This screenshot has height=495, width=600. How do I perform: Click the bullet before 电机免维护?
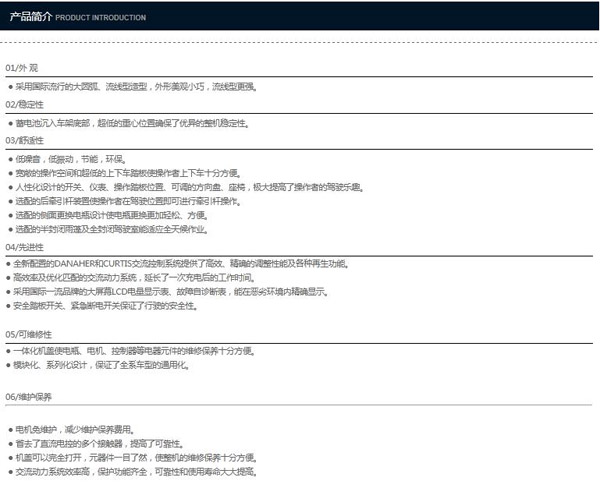coord(9,429)
